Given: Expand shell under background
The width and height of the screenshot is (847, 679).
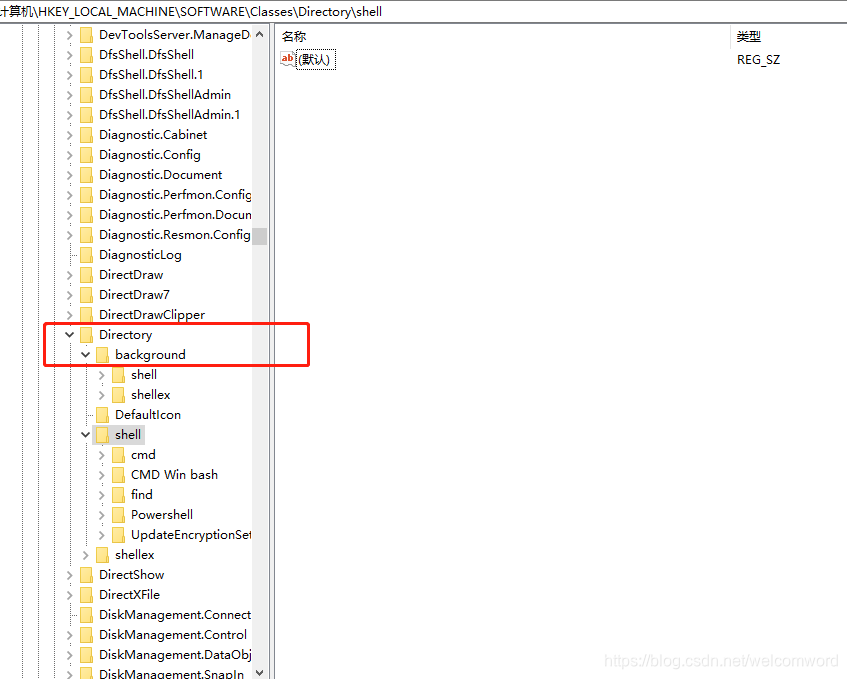Looking at the screenshot, I should 102,375.
